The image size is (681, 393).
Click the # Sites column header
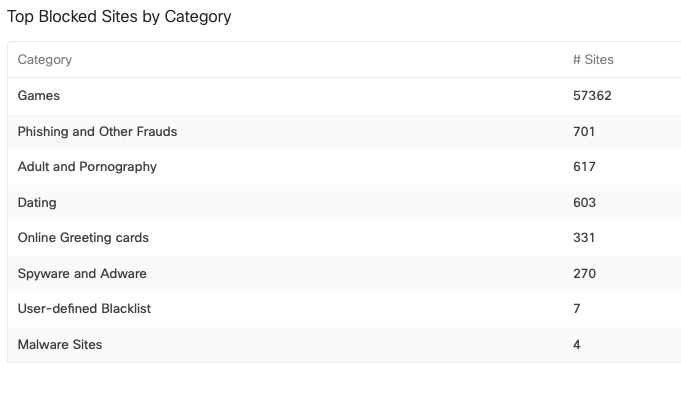pyautogui.click(x=593, y=59)
